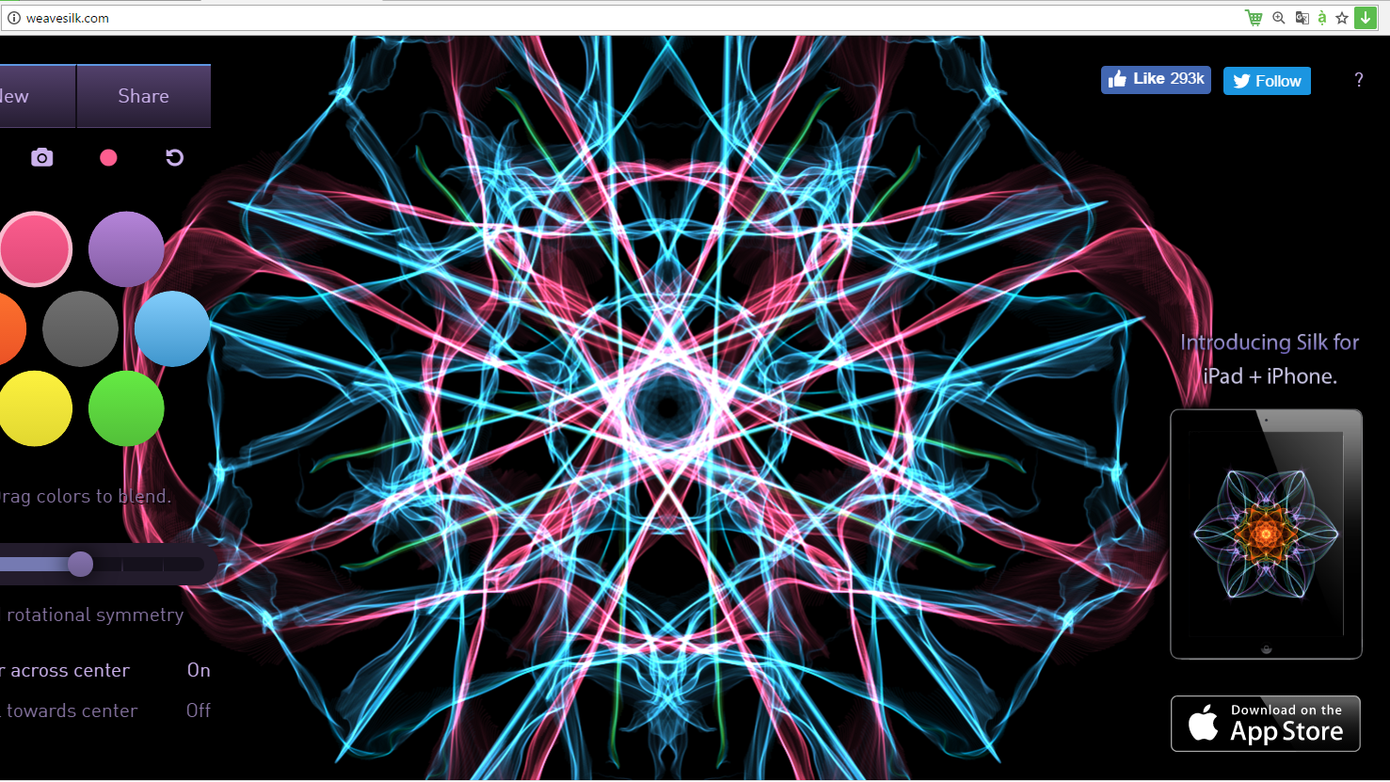Toggle the mirror across center option
1390x782 pixels.
(198, 670)
